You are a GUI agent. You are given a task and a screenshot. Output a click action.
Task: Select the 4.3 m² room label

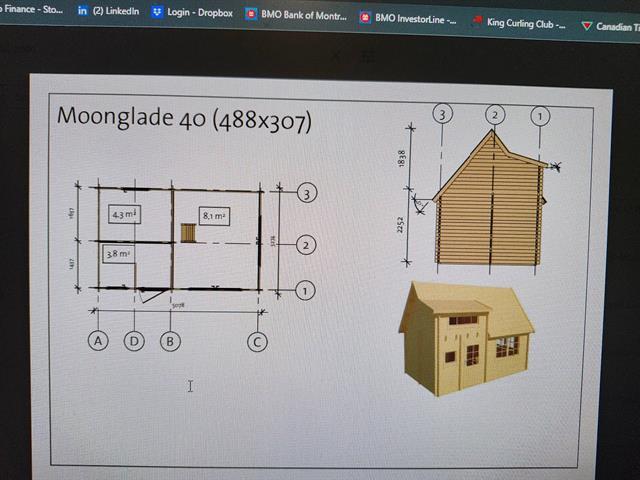[123, 214]
